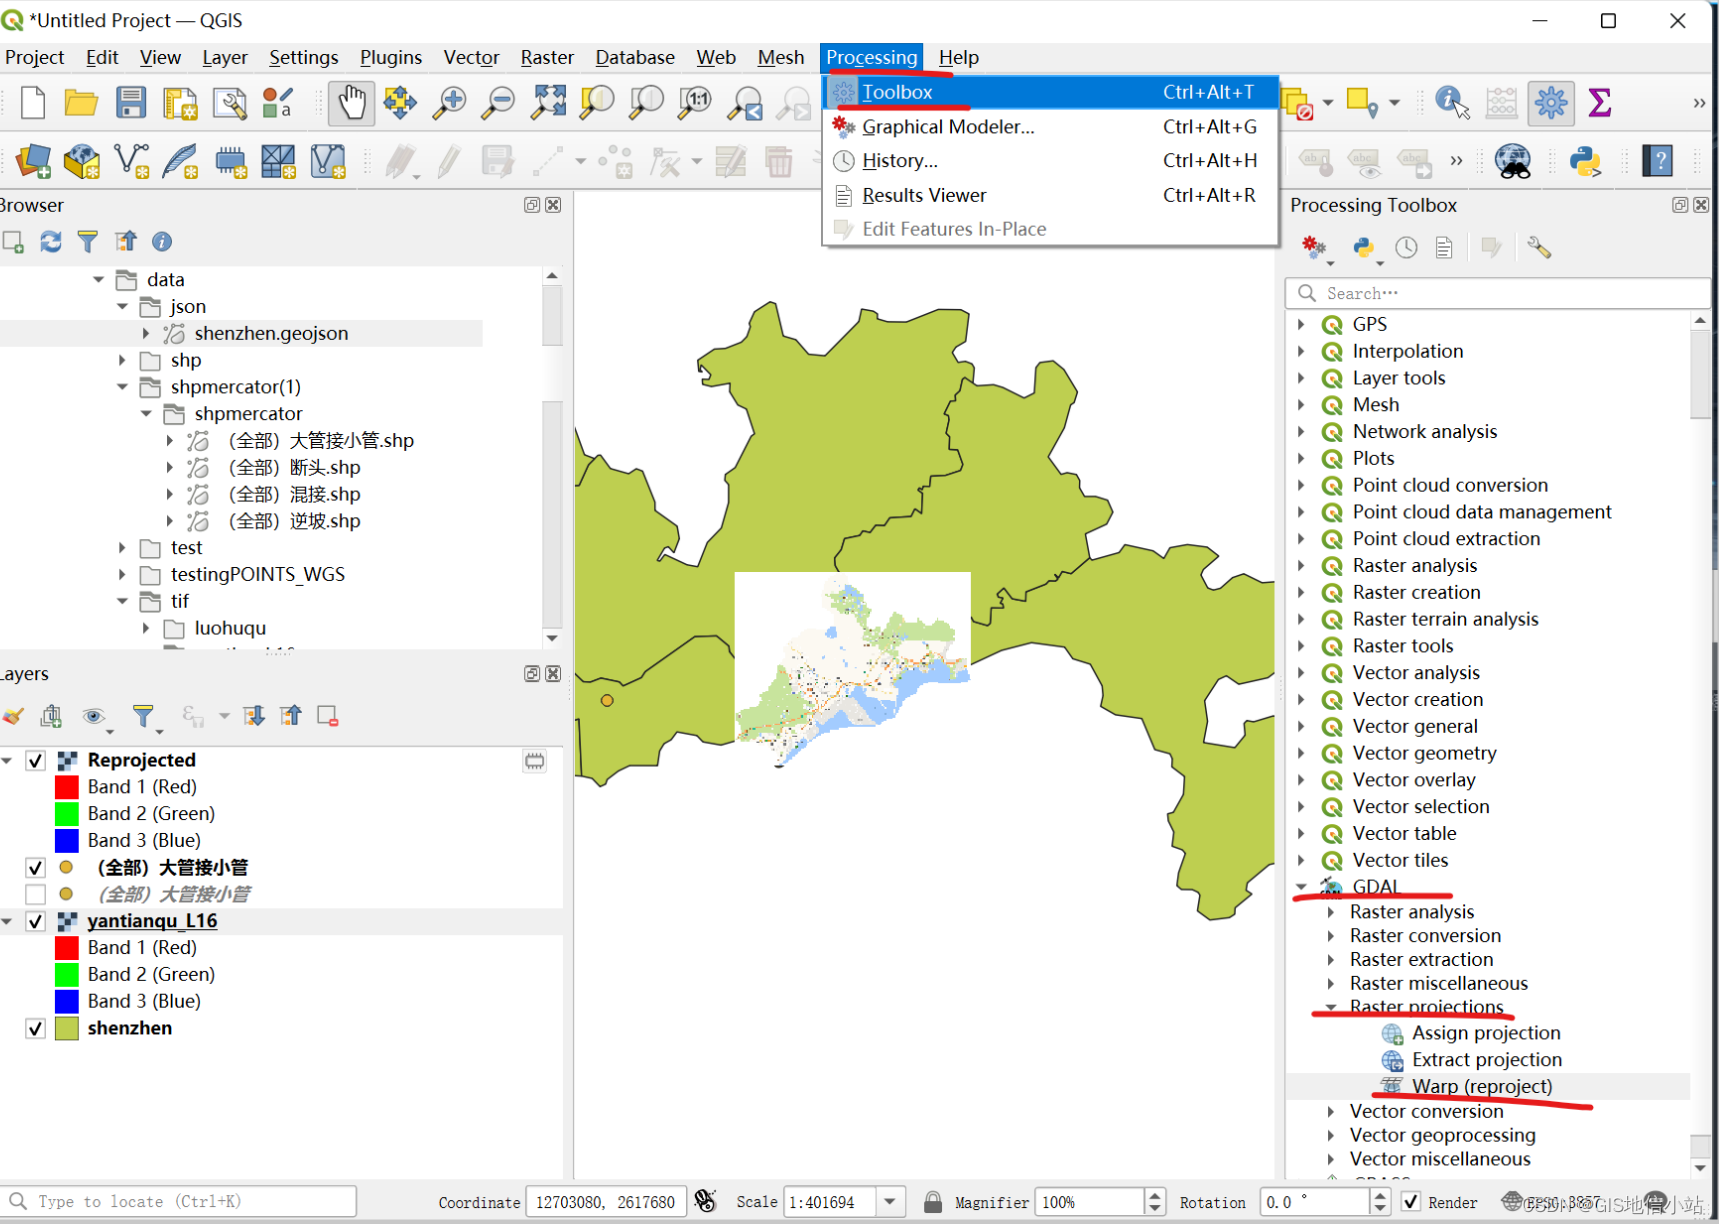1719x1224 pixels.
Task: Increase Magnifier with up stepper
Action: [1155, 1195]
